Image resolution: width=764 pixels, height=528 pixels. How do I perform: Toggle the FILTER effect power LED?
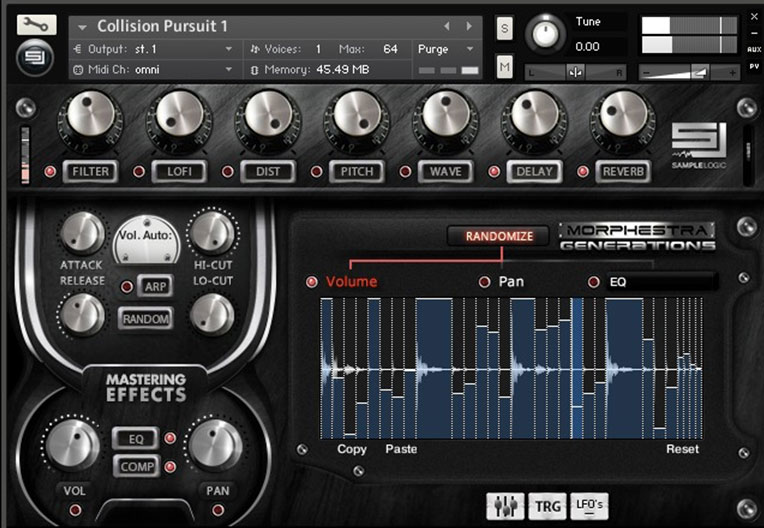point(52,172)
